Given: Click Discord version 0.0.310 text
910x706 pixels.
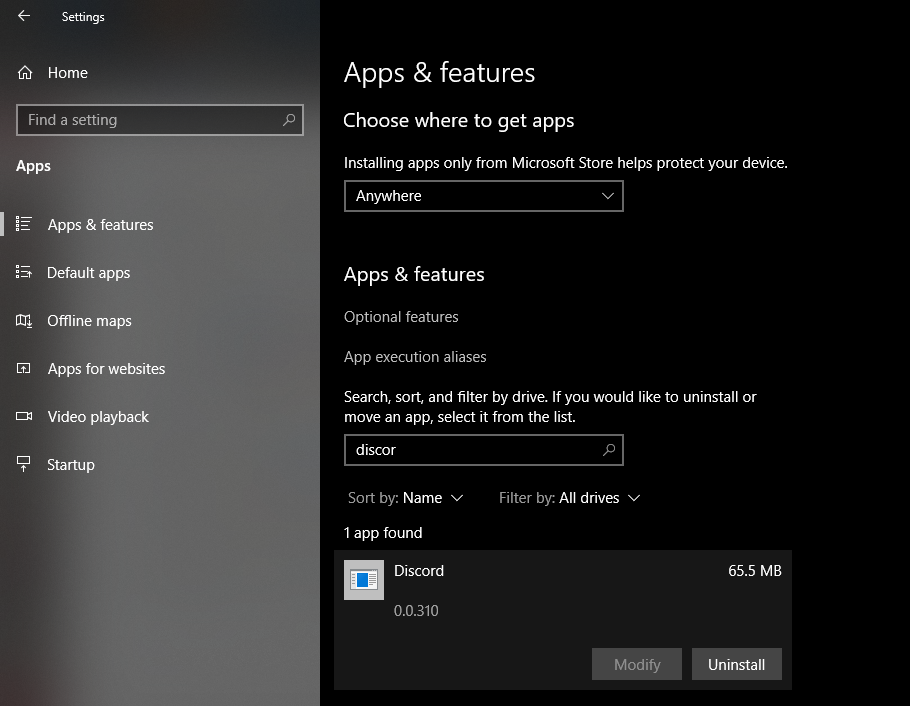Looking at the screenshot, I should tap(416, 611).
